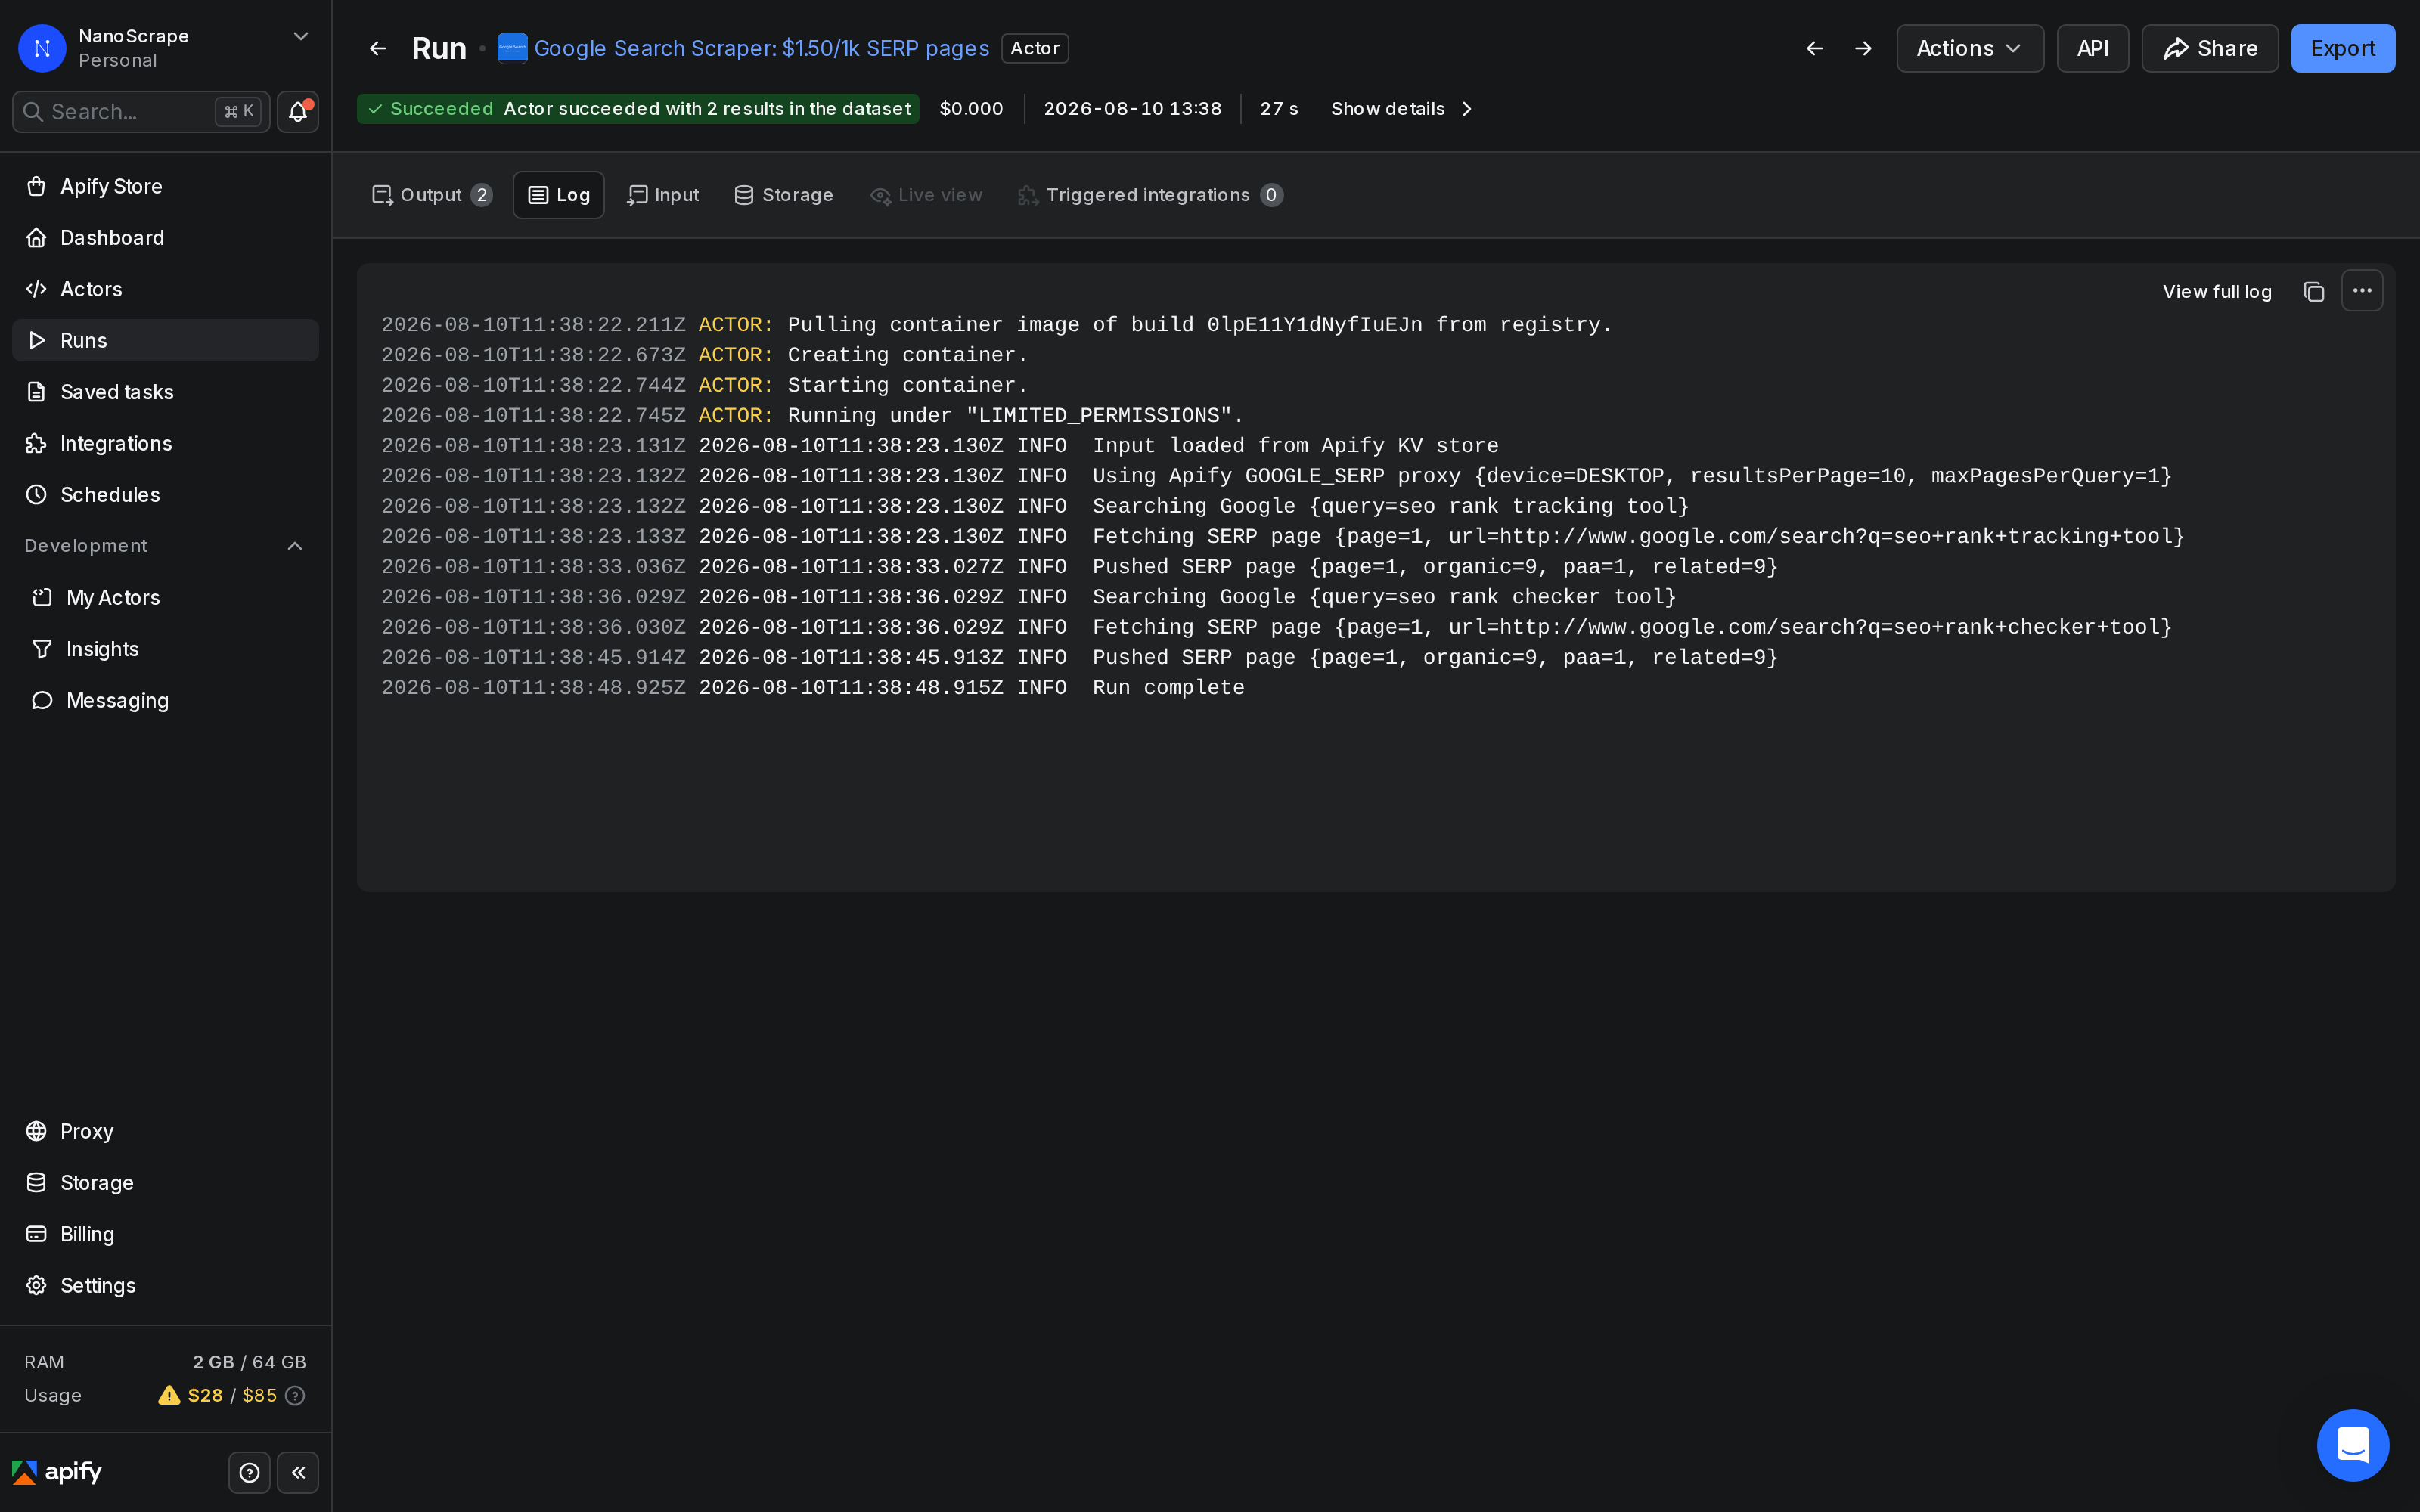The width and height of the screenshot is (2420, 1512).
Task: Open Triggered integrations tab
Action: pyautogui.click(x=1150, y=195)
